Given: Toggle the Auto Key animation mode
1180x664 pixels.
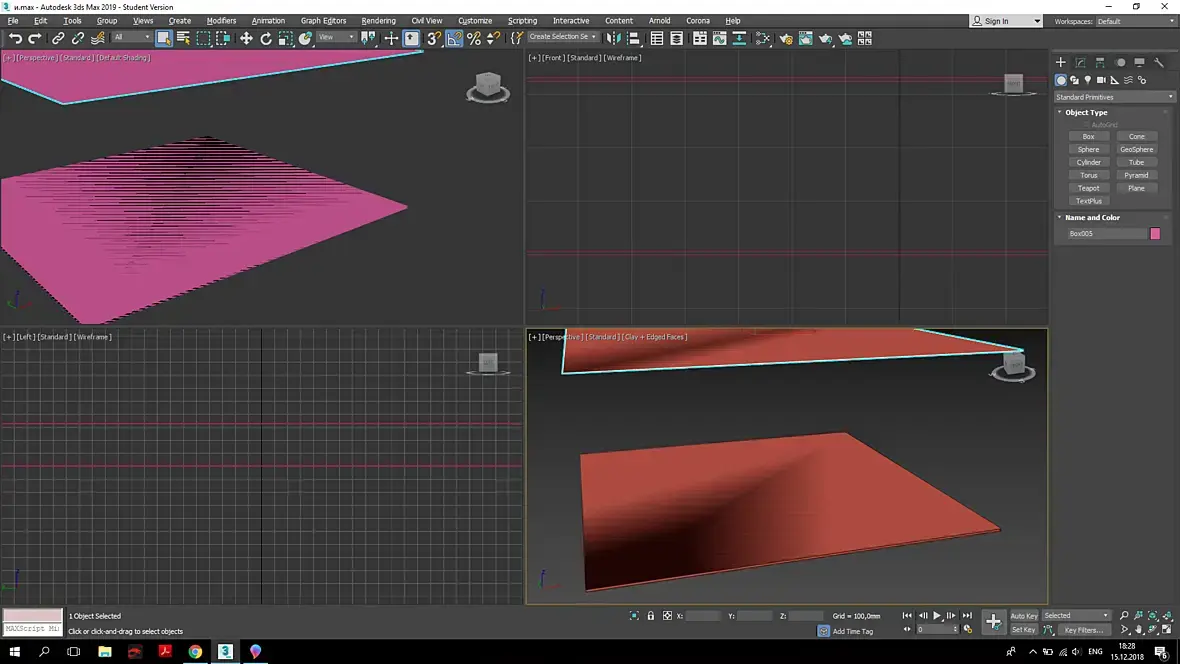Looking at the screenshot, I should [1023, 616].
